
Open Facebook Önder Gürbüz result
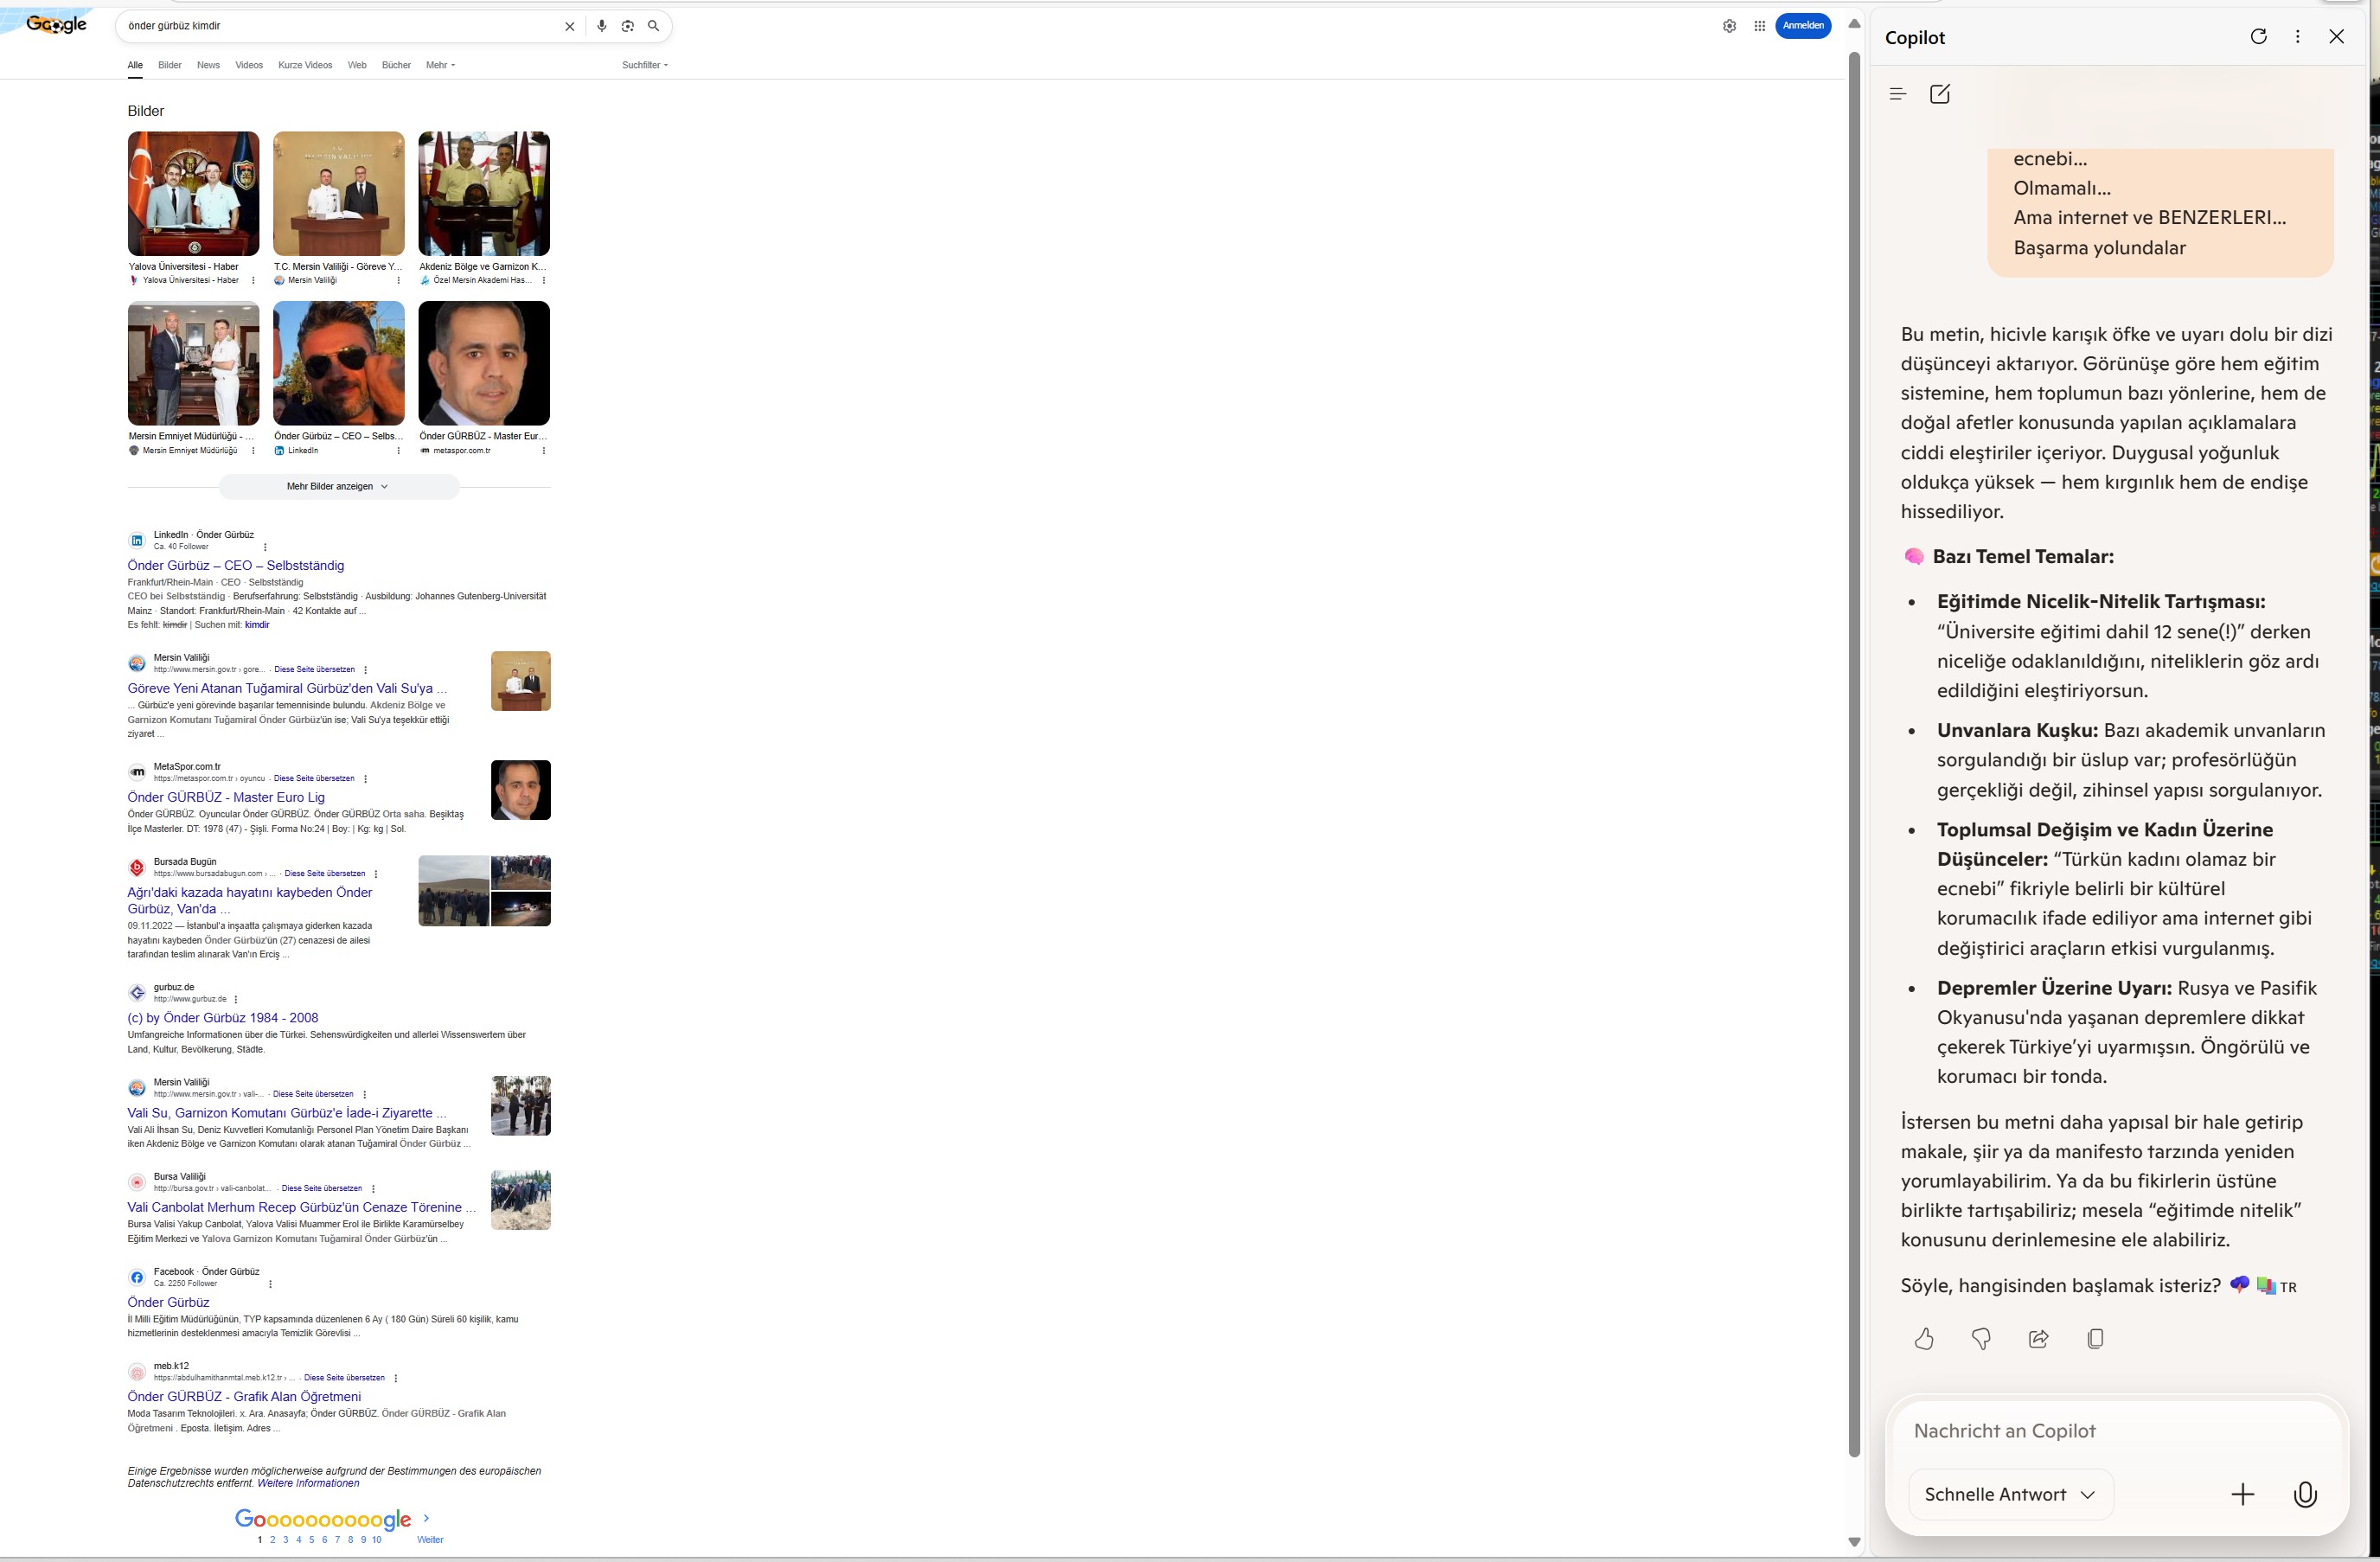168,1303
